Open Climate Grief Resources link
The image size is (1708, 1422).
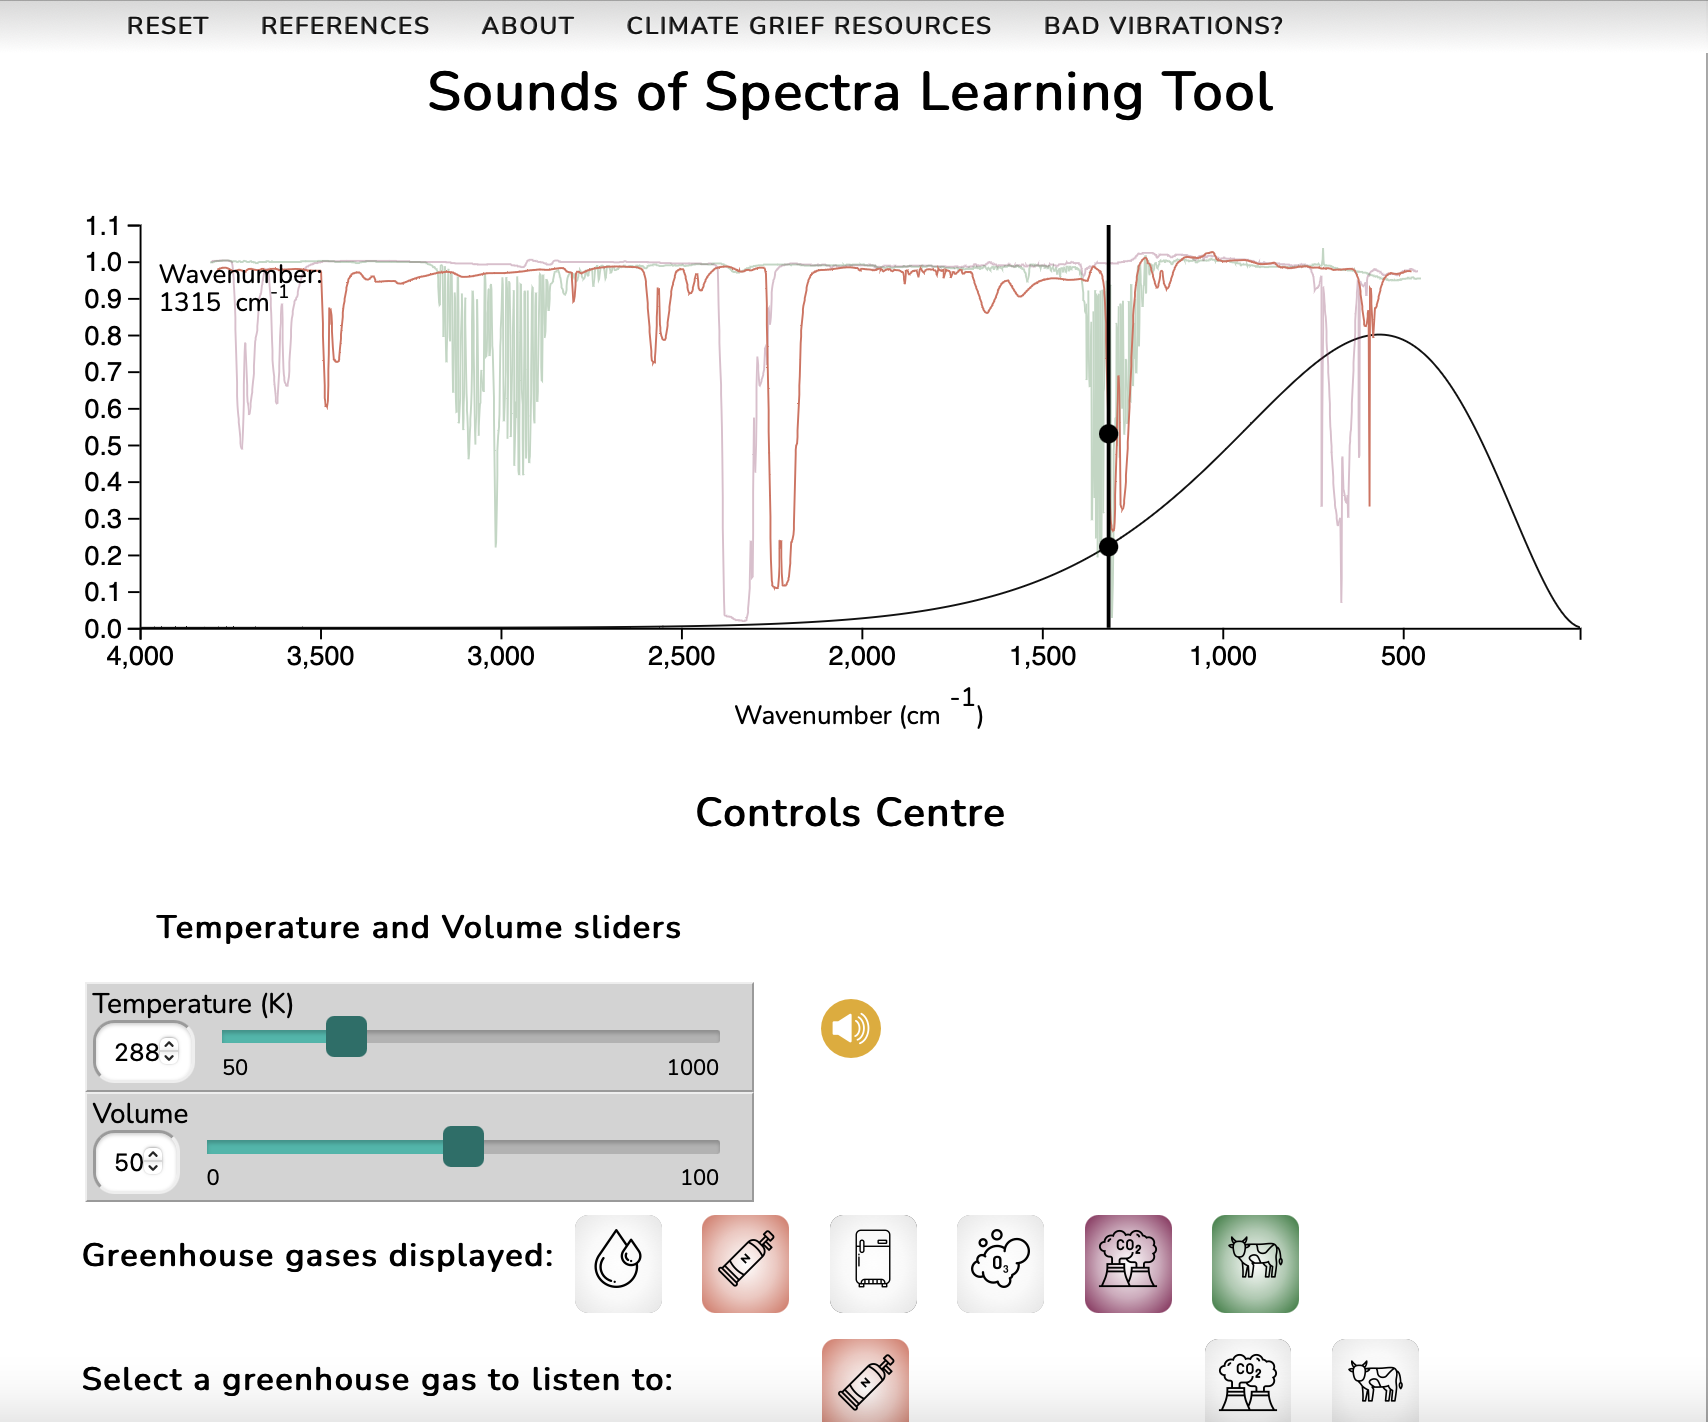pos(809,26)
